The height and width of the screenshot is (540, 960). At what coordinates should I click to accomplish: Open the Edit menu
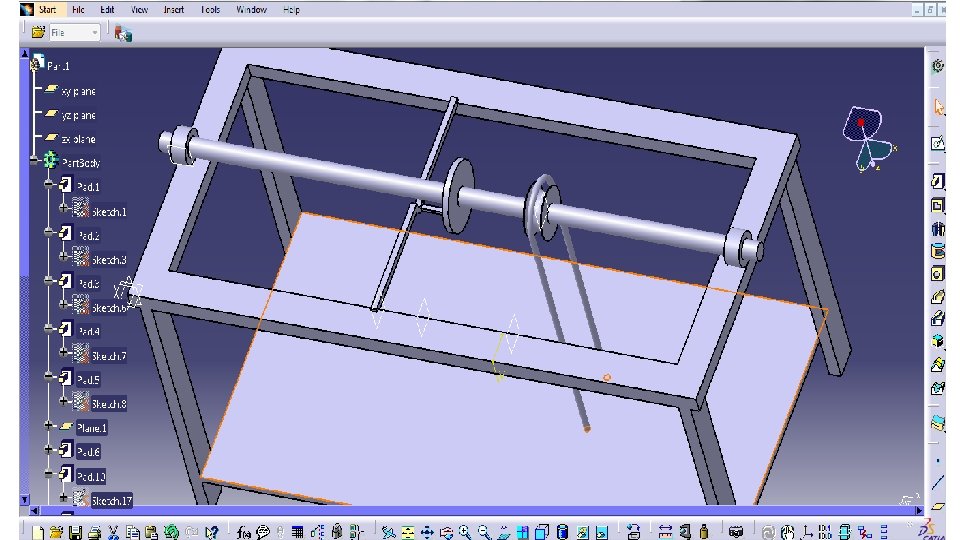point(107,10)
